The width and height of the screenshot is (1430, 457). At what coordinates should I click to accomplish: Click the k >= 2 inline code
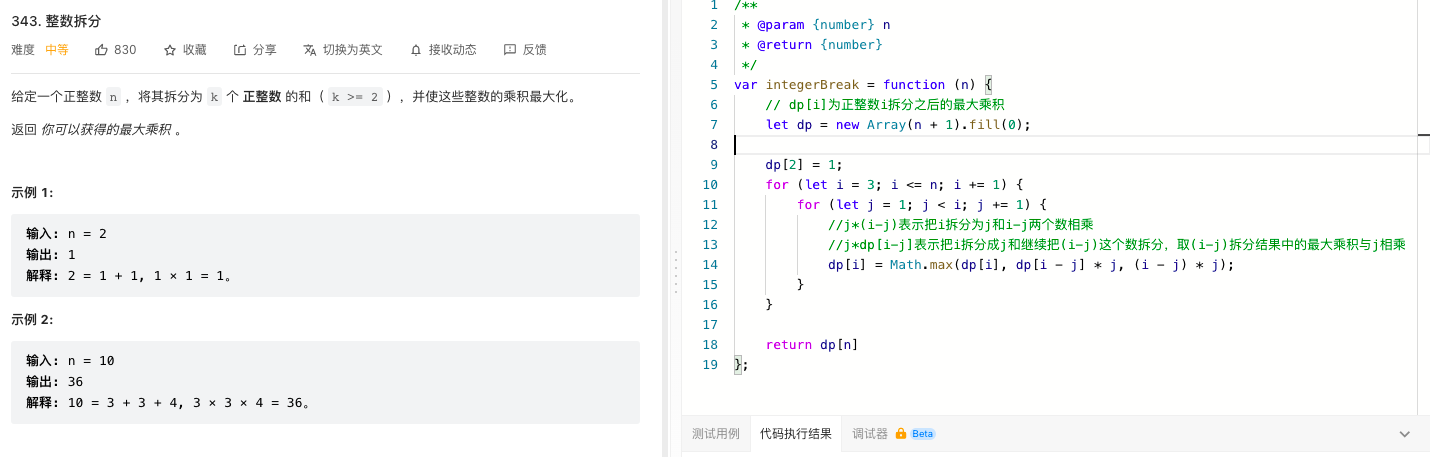tap(356, 97)
